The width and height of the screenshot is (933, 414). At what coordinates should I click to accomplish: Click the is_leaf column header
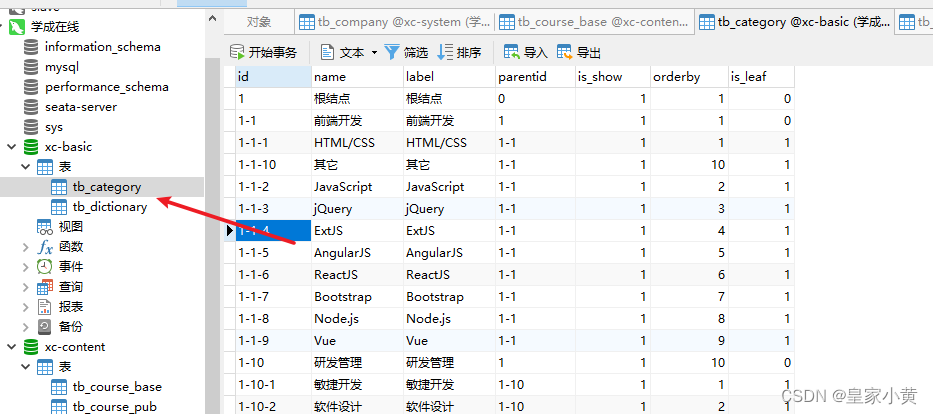point(762,77)
